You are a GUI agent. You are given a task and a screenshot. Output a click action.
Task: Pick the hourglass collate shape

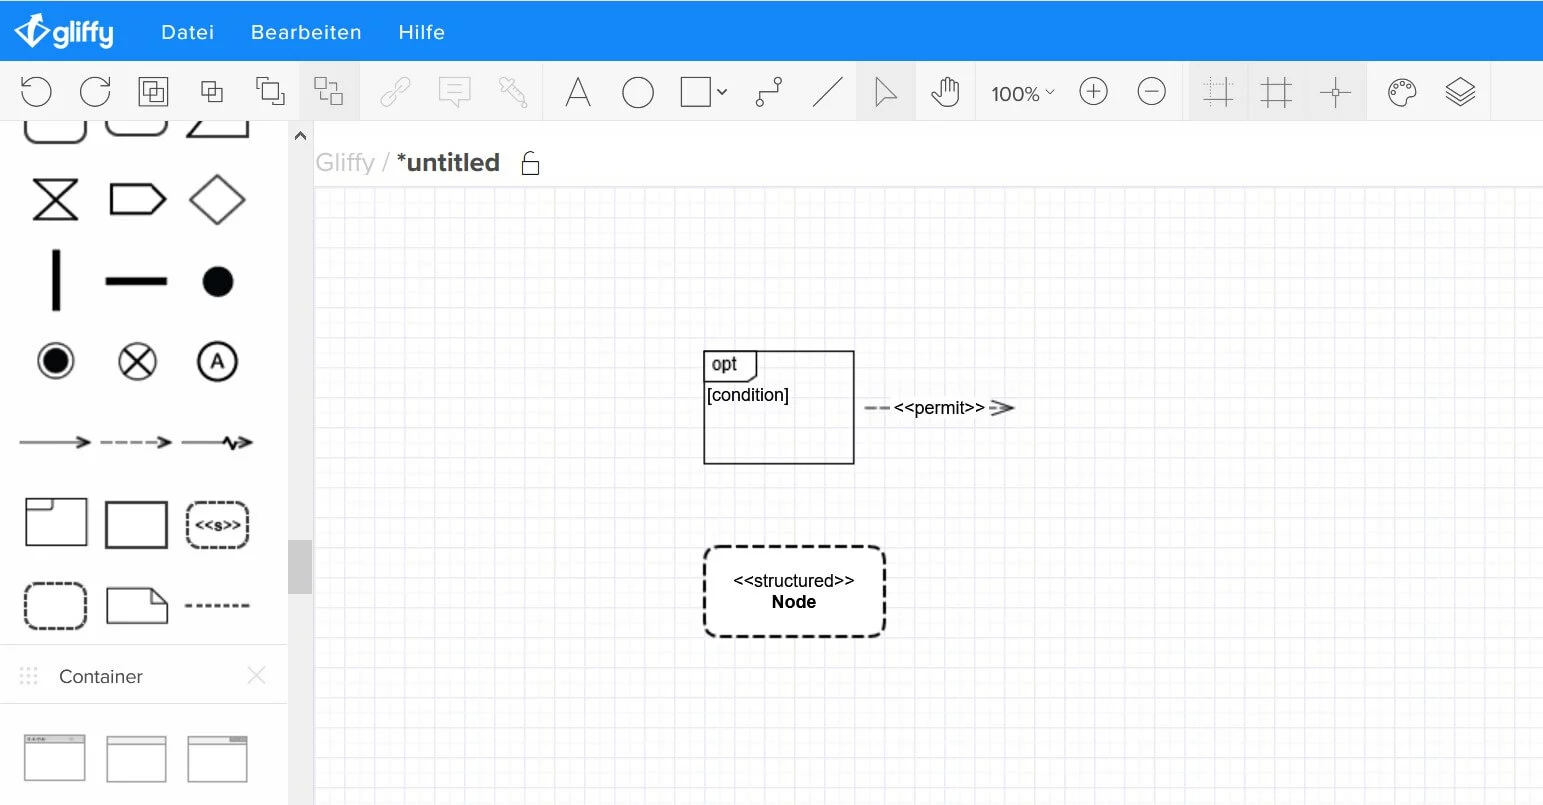coord(55,200)
